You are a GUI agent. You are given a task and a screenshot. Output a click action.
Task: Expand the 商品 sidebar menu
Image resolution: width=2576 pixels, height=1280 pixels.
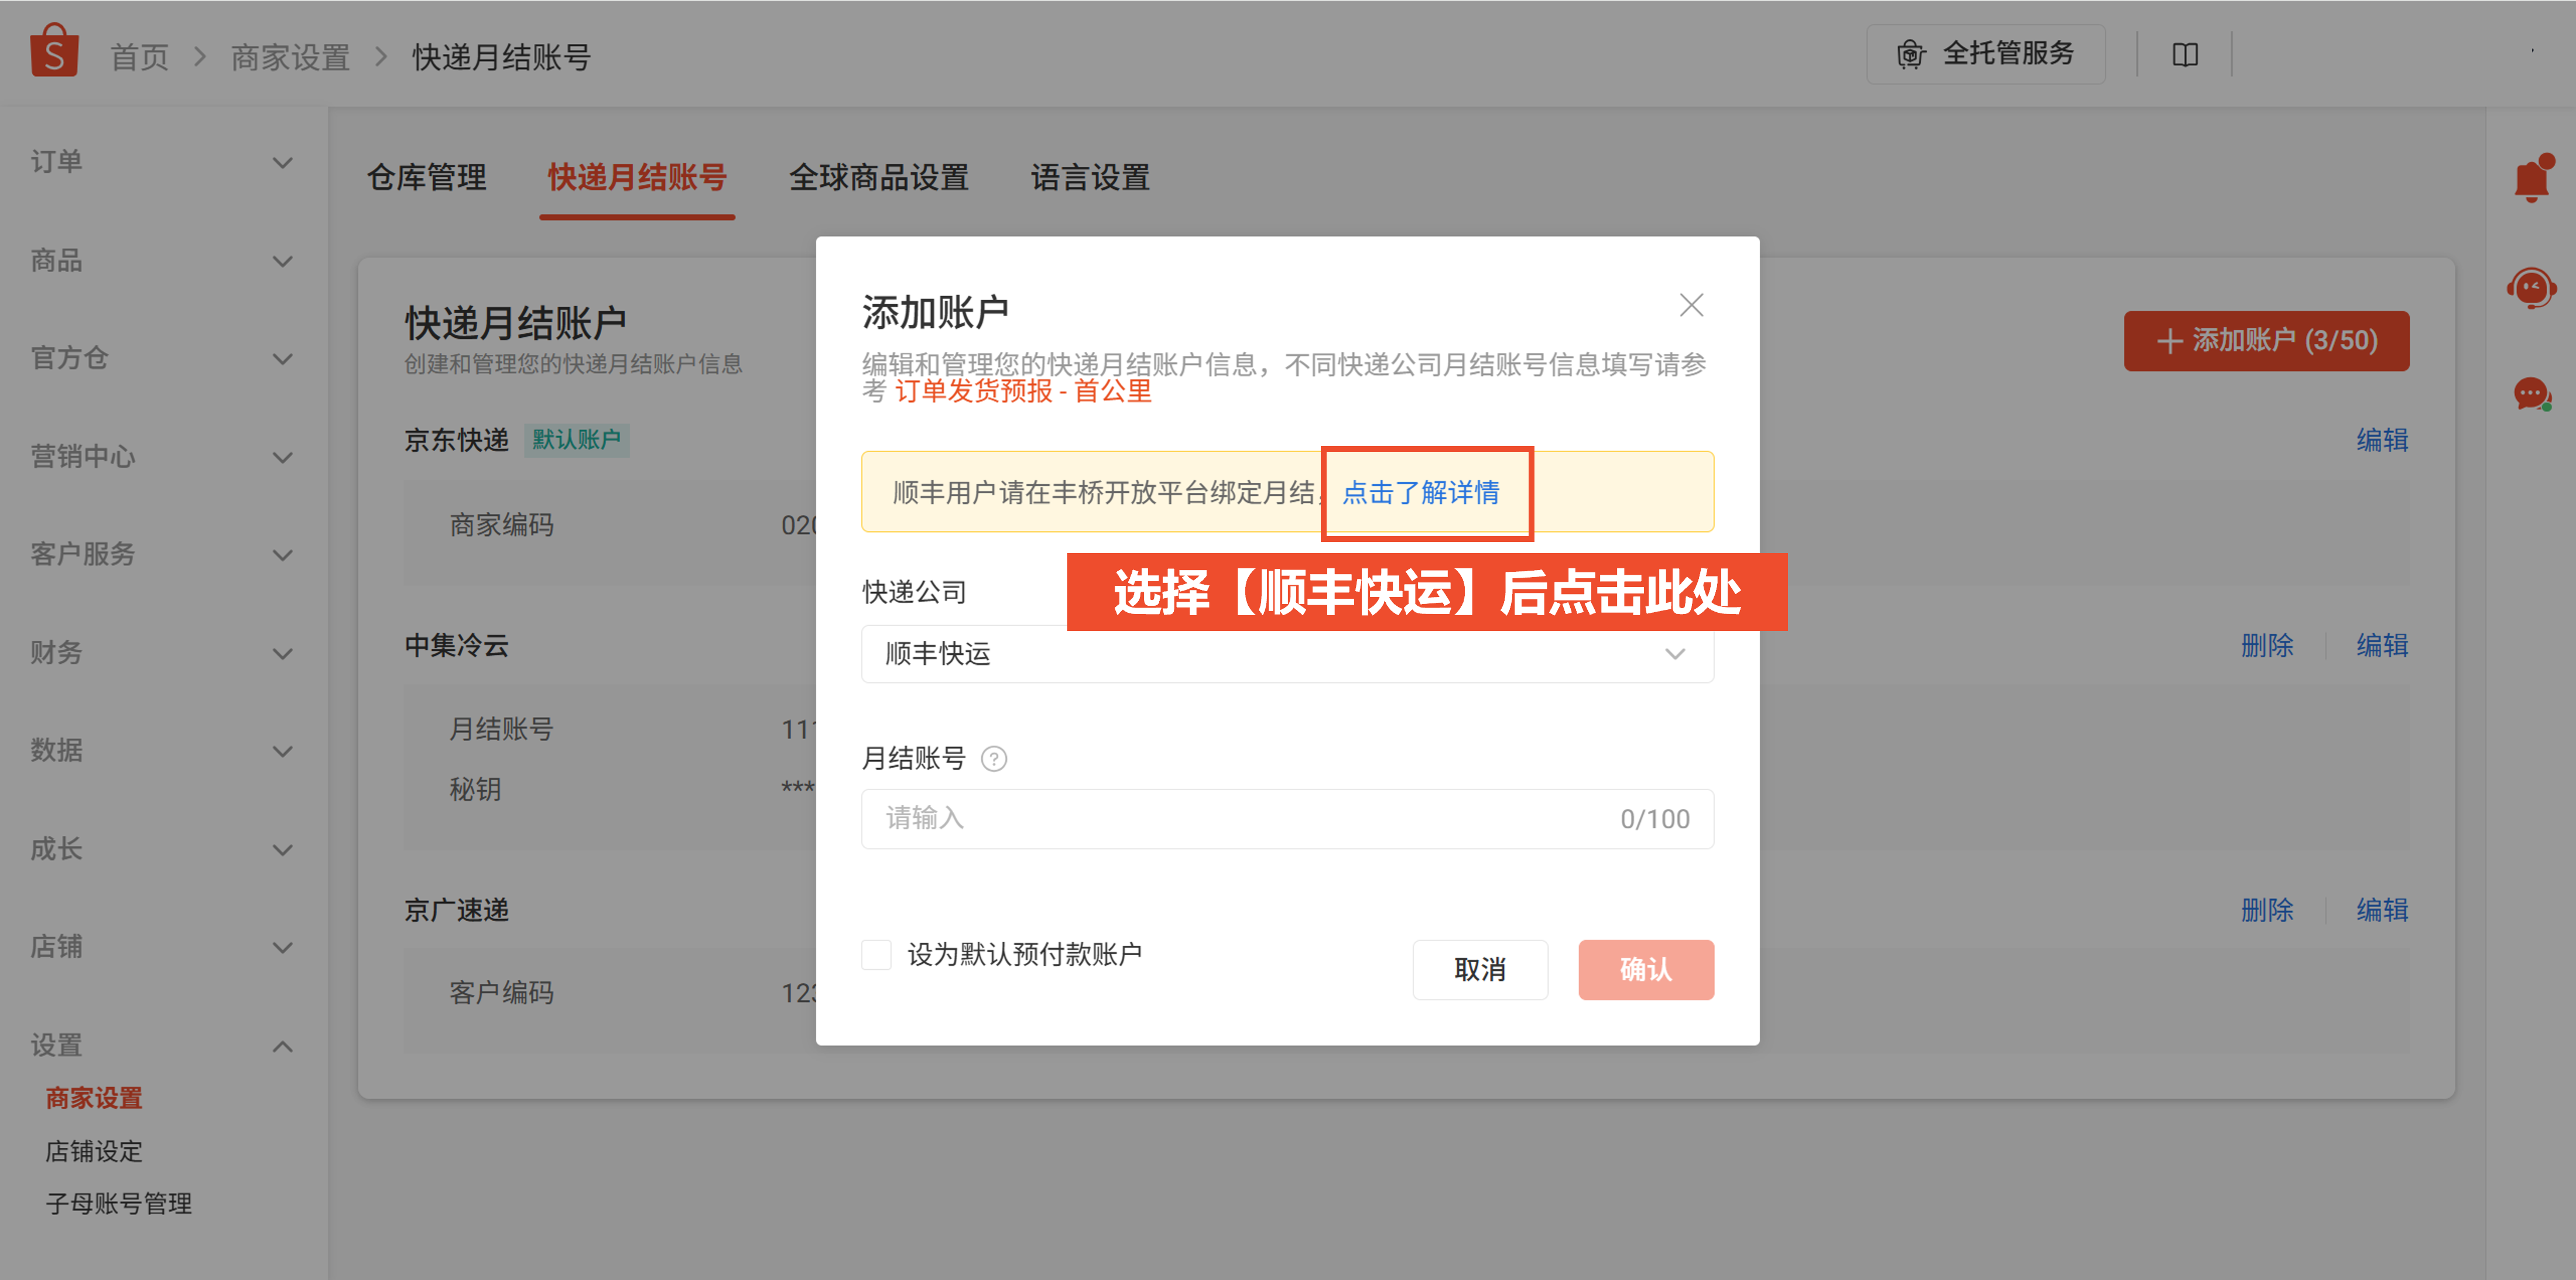tap(163, 261)
